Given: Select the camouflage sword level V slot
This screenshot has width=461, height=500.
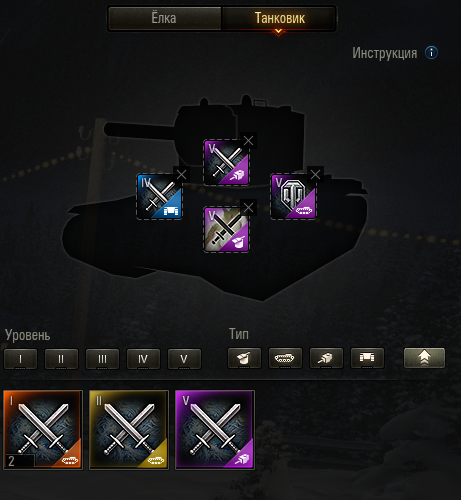Looking at the screenshot, I should tap(227, 229).
